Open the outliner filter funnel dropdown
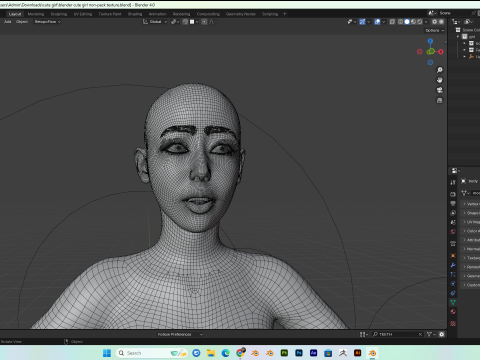Image resolution: width=480 pixels, height=360 pixels. pyautogui.click(x=431, y=334)
